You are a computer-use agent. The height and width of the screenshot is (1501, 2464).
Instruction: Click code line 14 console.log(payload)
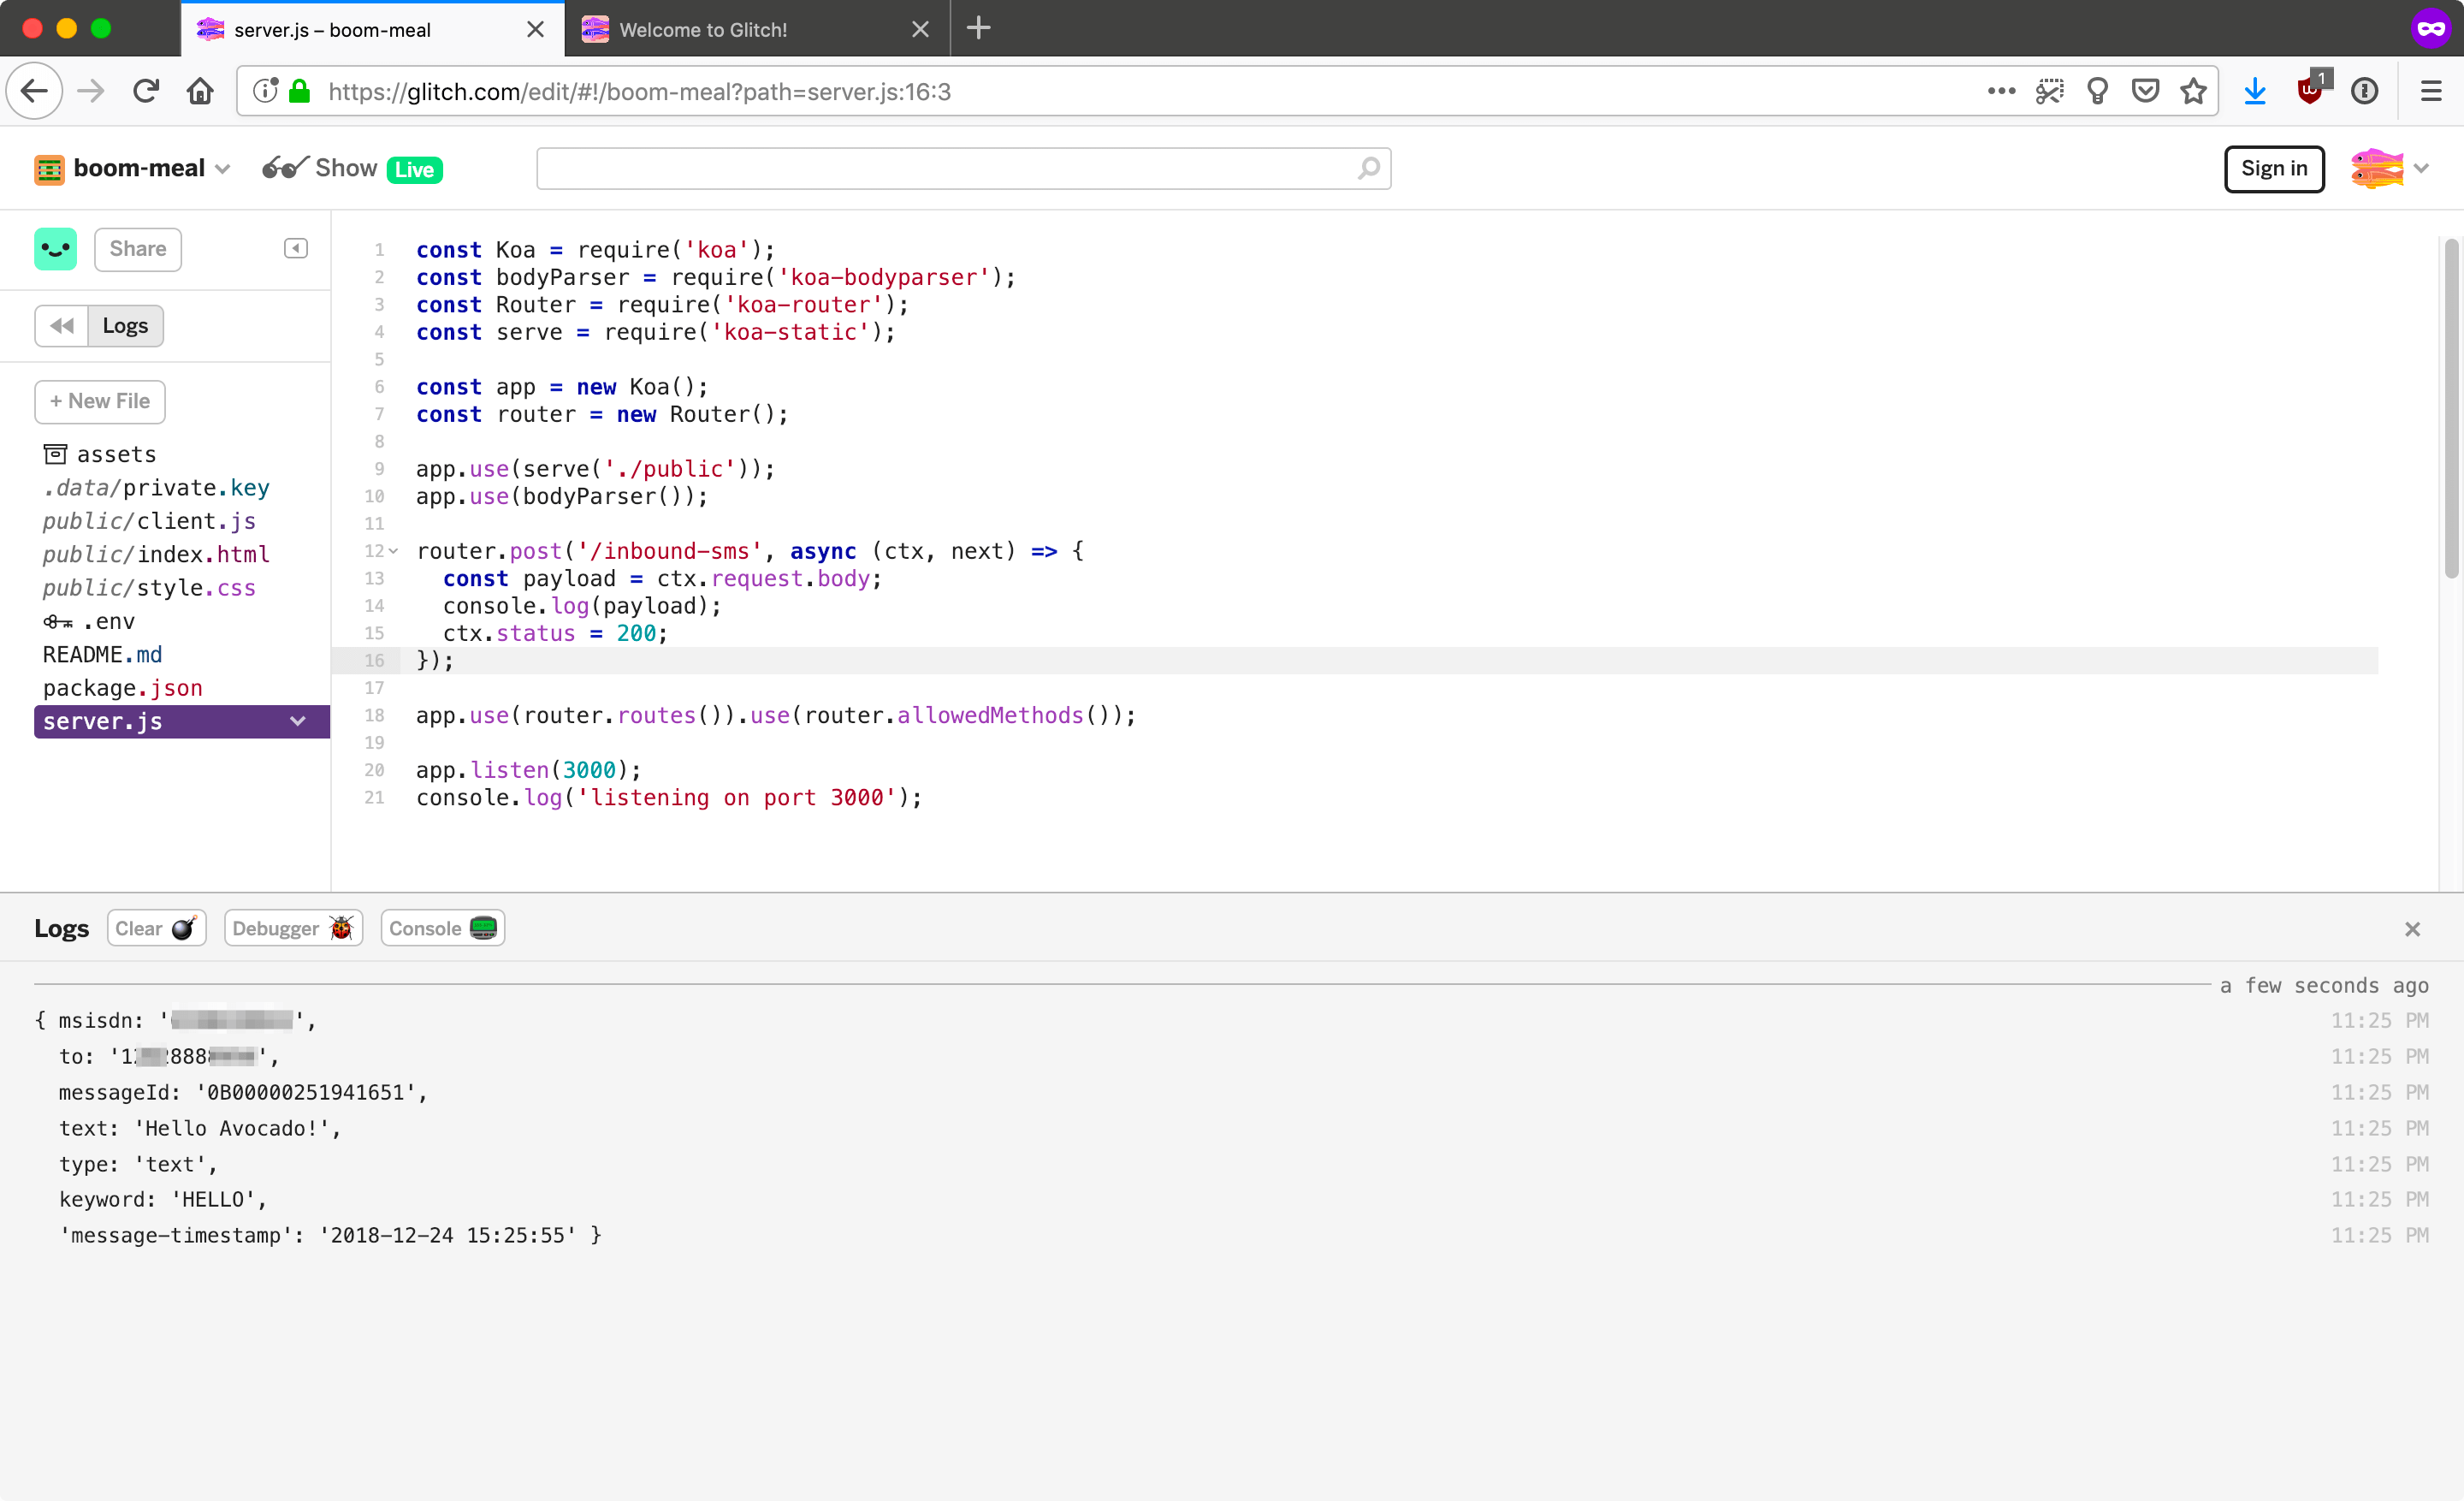tap(582, 606)
